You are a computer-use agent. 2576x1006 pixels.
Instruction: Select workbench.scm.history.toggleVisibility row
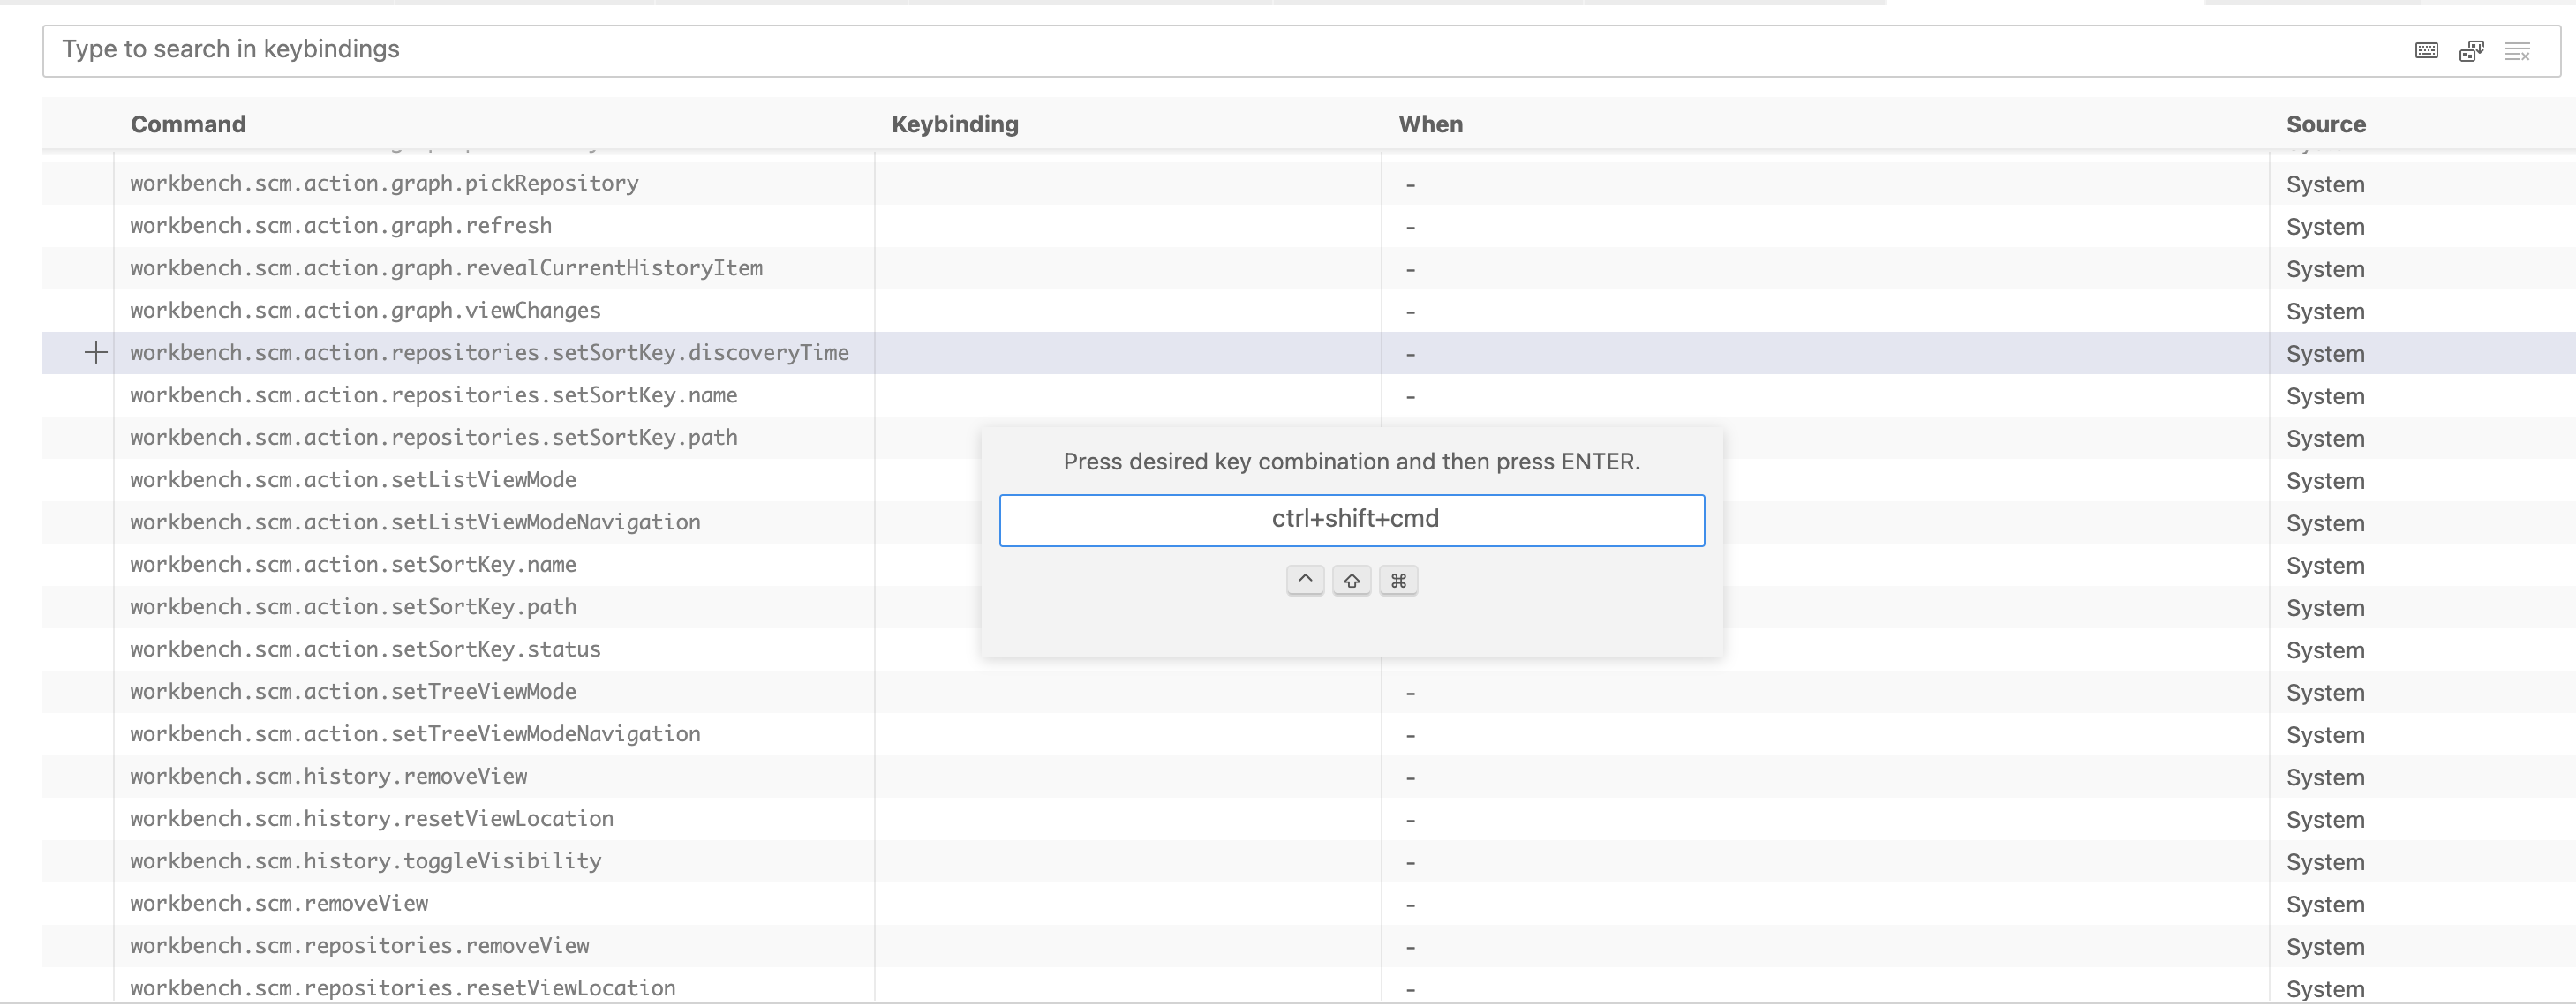click(365, 861)
